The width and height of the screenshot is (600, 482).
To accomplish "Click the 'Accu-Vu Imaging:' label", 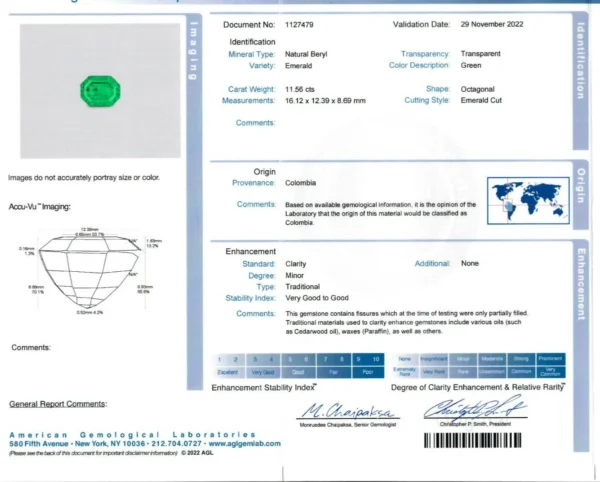I will (x=40, y=207).
